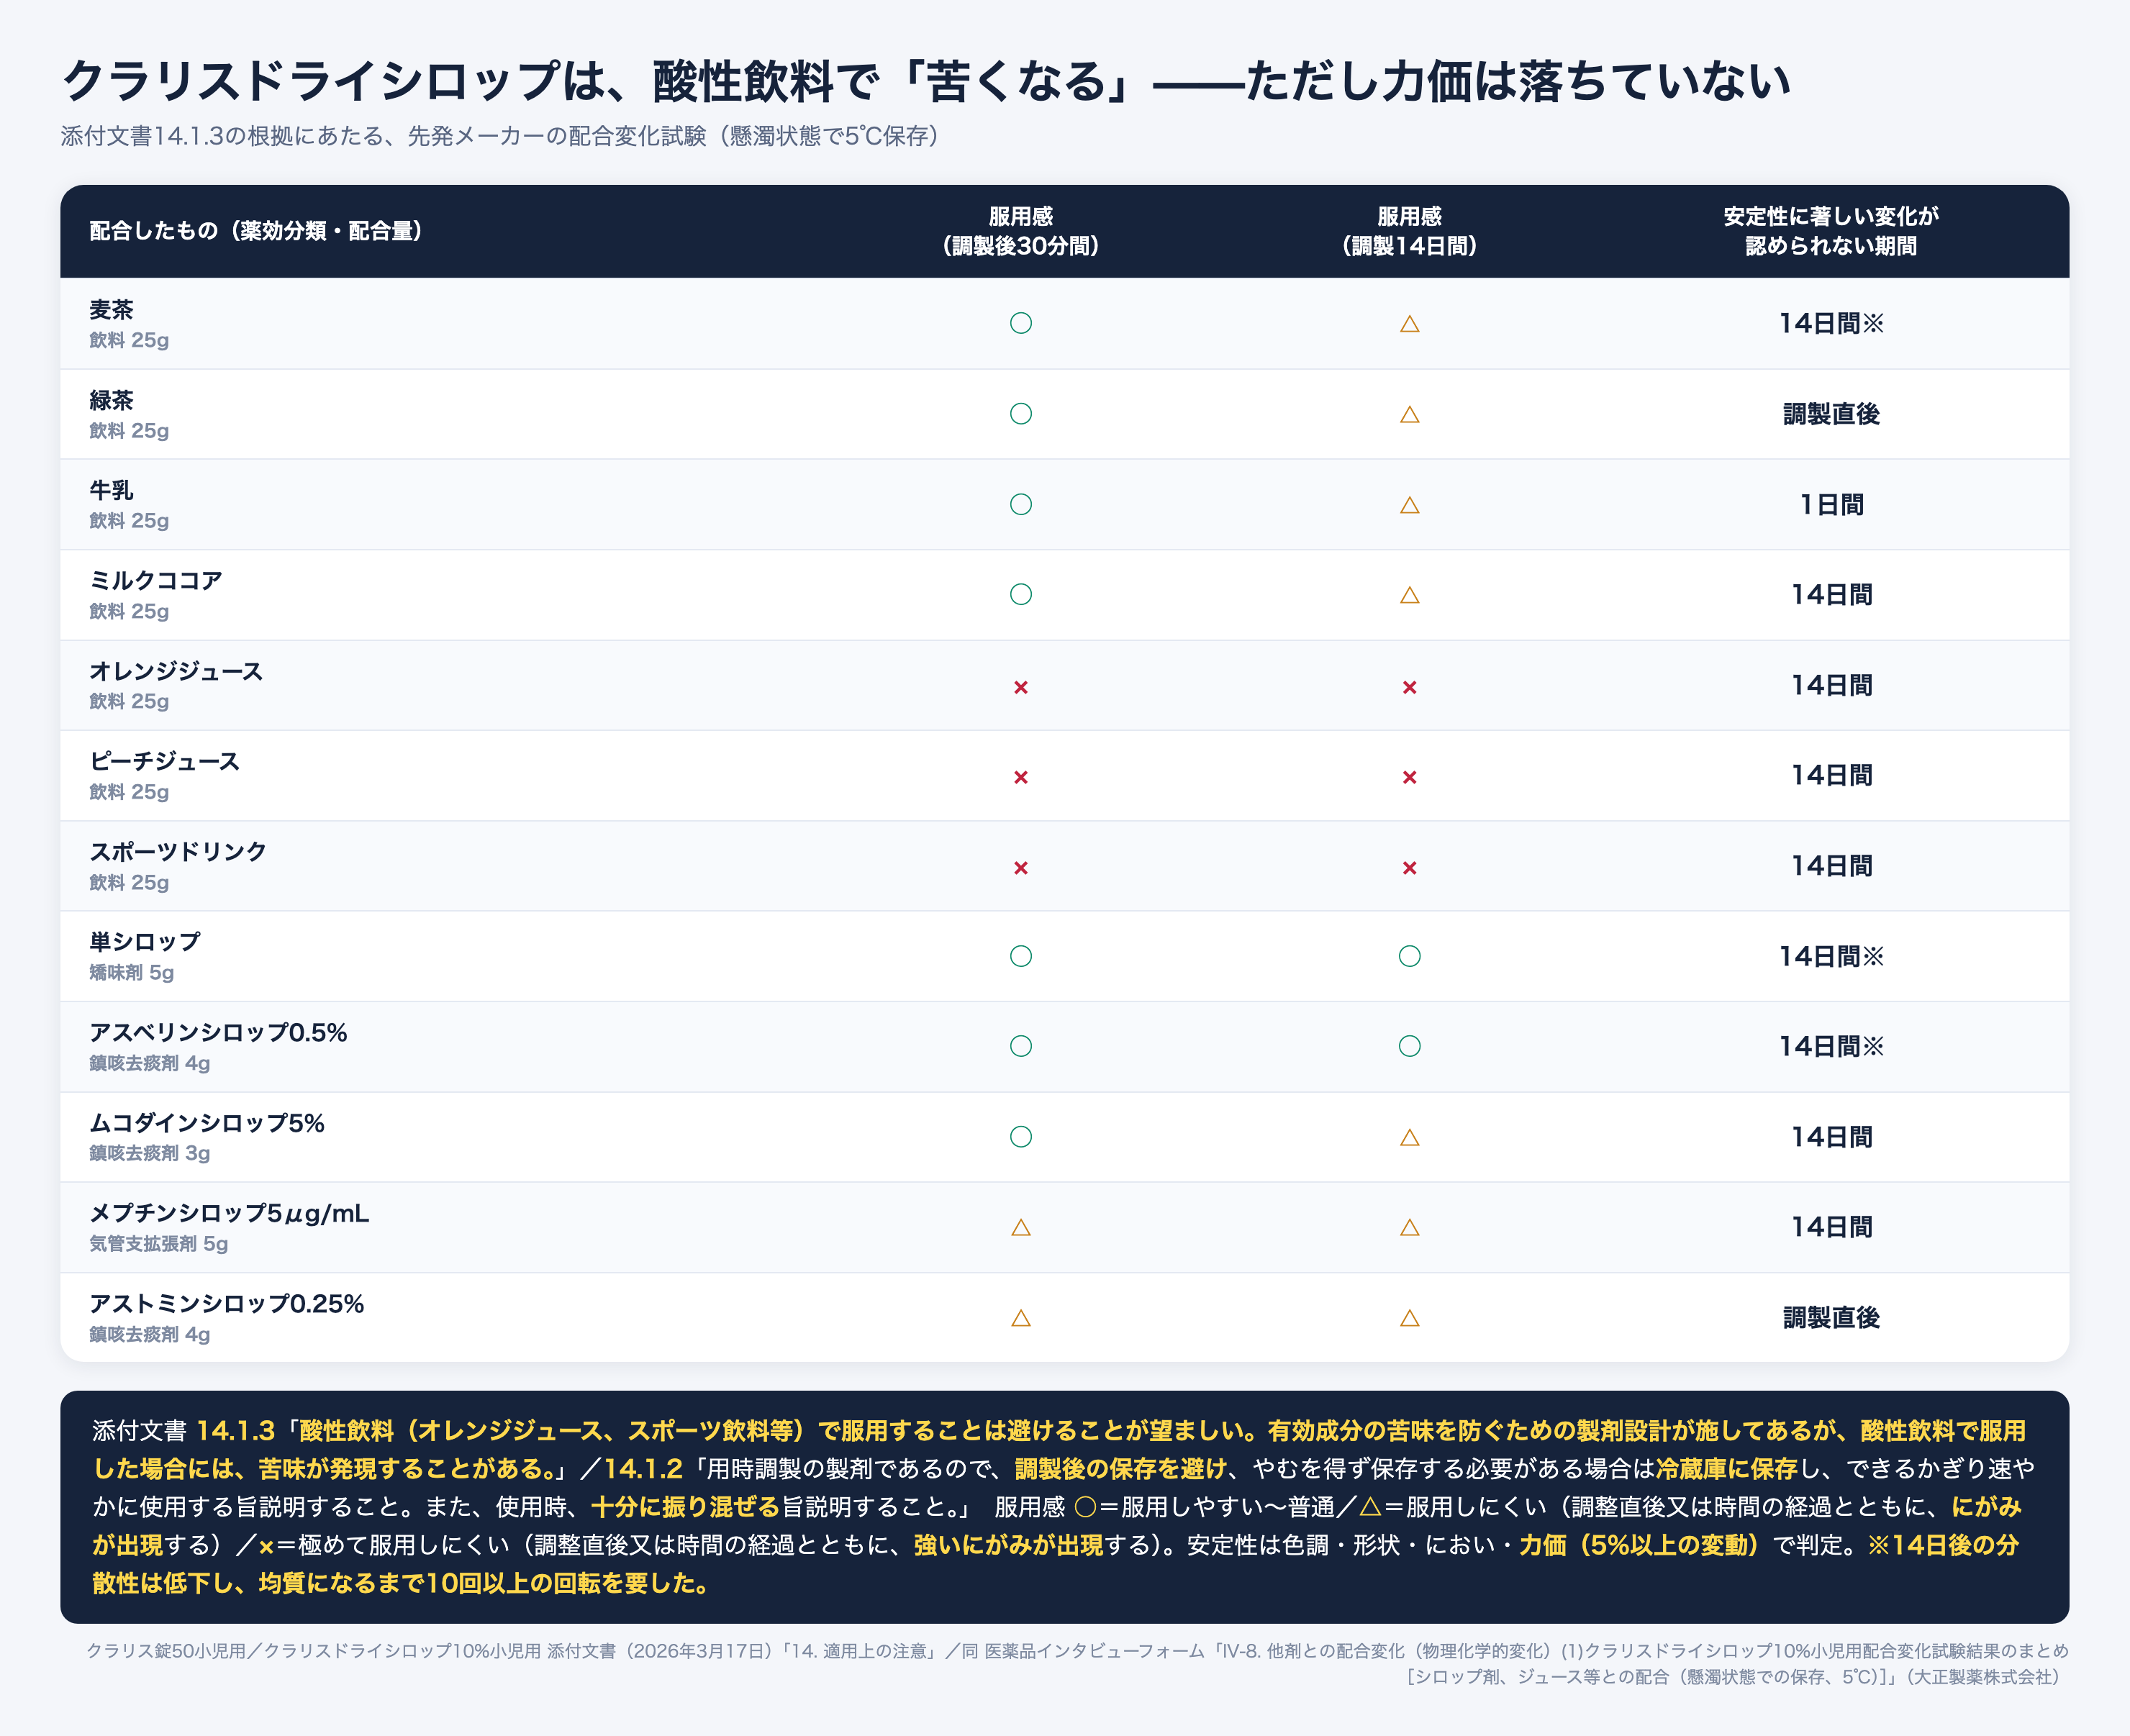Click the 安定性に著しい変化が認められない期間 header
Image resolution: width=2130 pixels, height=1736 pixels.
1830,231
